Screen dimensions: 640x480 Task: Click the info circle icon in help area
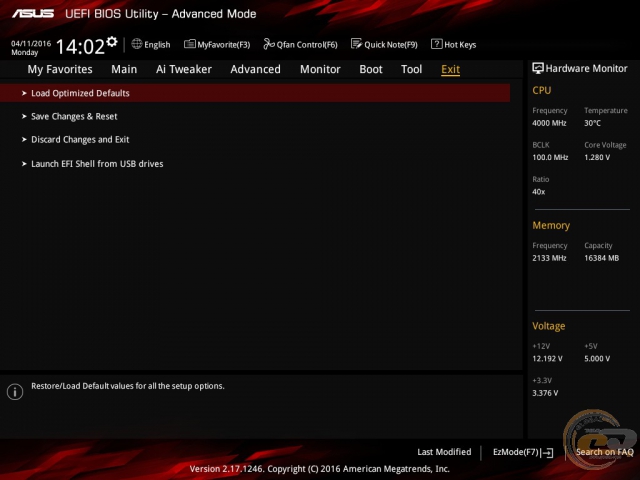pos(15,391)
